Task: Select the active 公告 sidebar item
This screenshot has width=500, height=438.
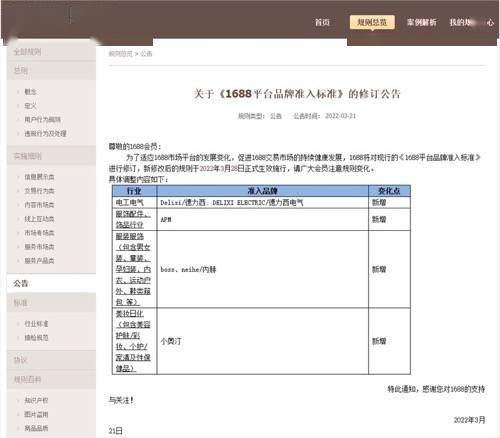Action: tap(51, 283)
